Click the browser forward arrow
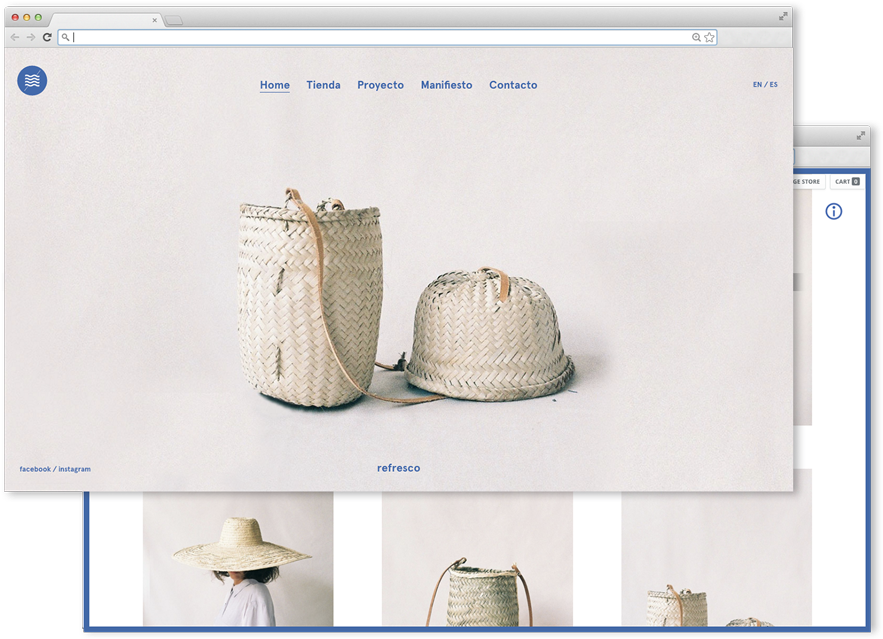883x639 pixels. [x=30, y=37]
